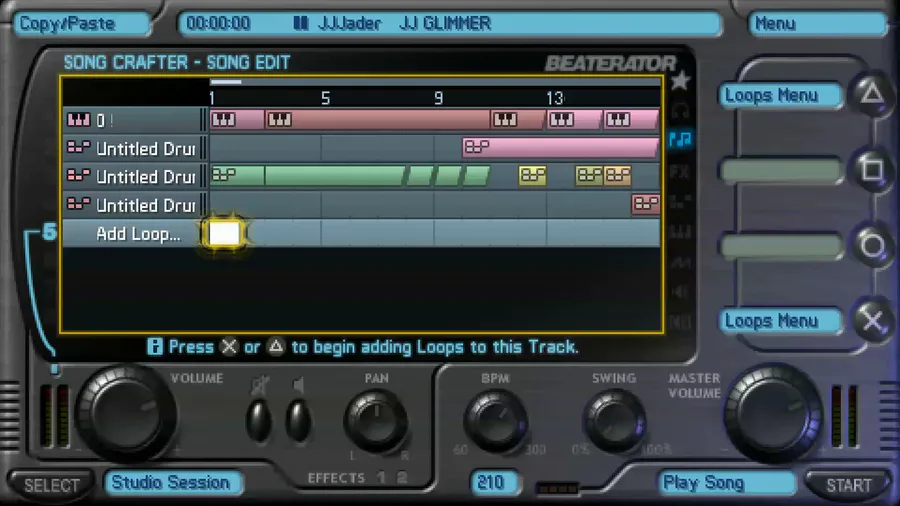Viewport: 900px width, 506px height.
Task: Select the last keyboard loop in track 0
Action: 631,119
